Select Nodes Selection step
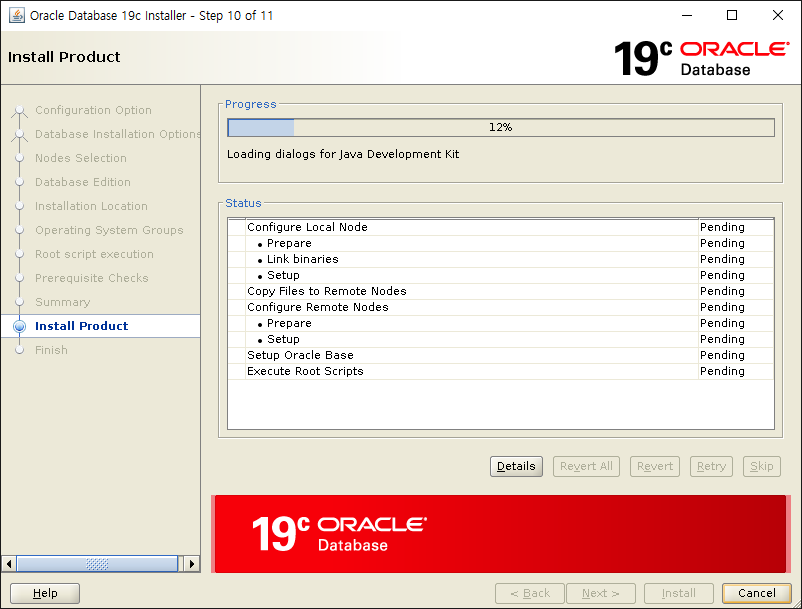This screenshot has height=609, width=802. coord(80,159)
